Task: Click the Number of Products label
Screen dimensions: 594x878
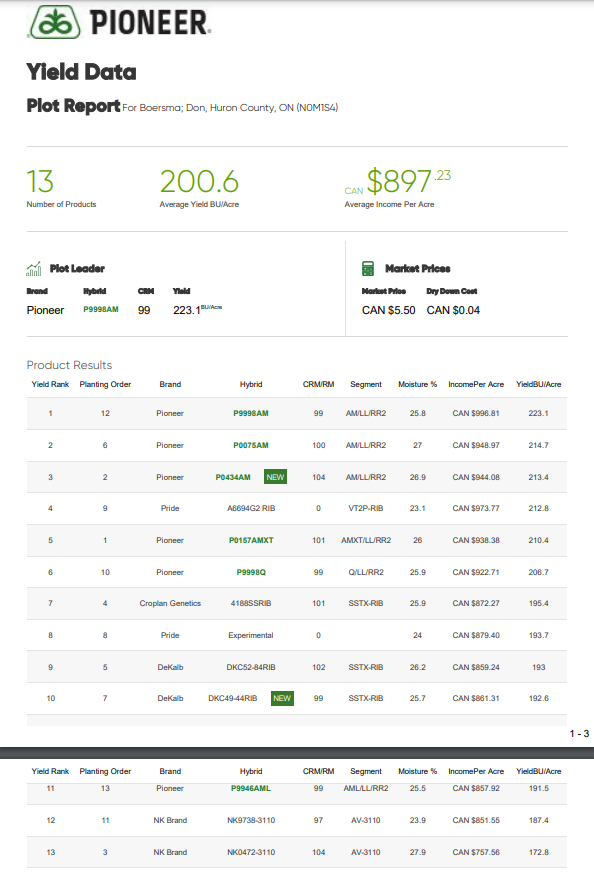Action: 62,204
